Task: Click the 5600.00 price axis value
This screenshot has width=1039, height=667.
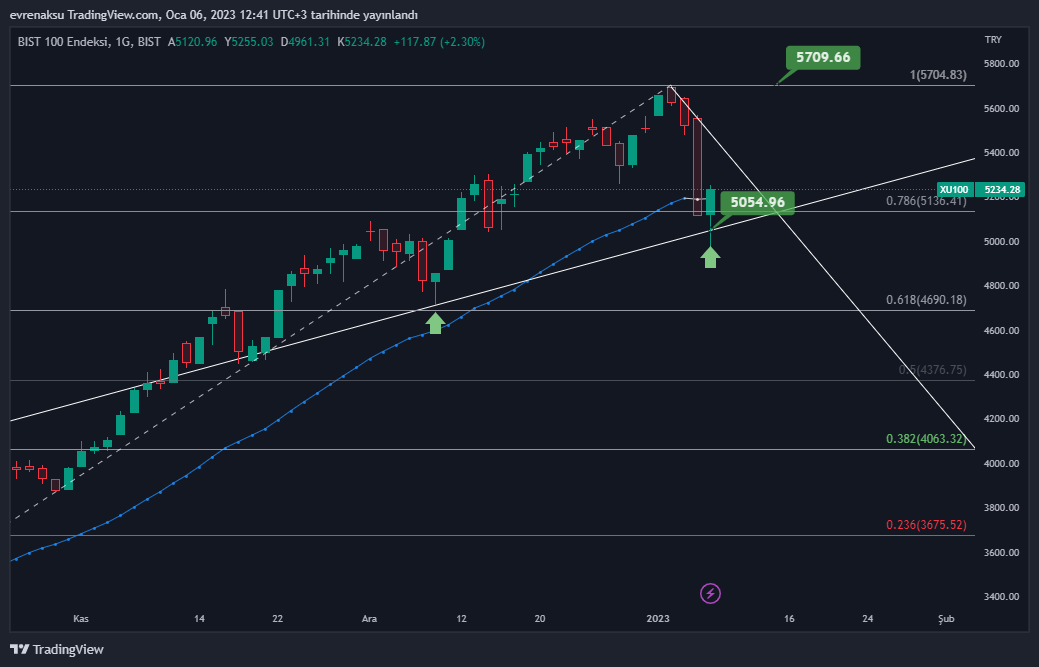Action: (x=1002, y=109)
